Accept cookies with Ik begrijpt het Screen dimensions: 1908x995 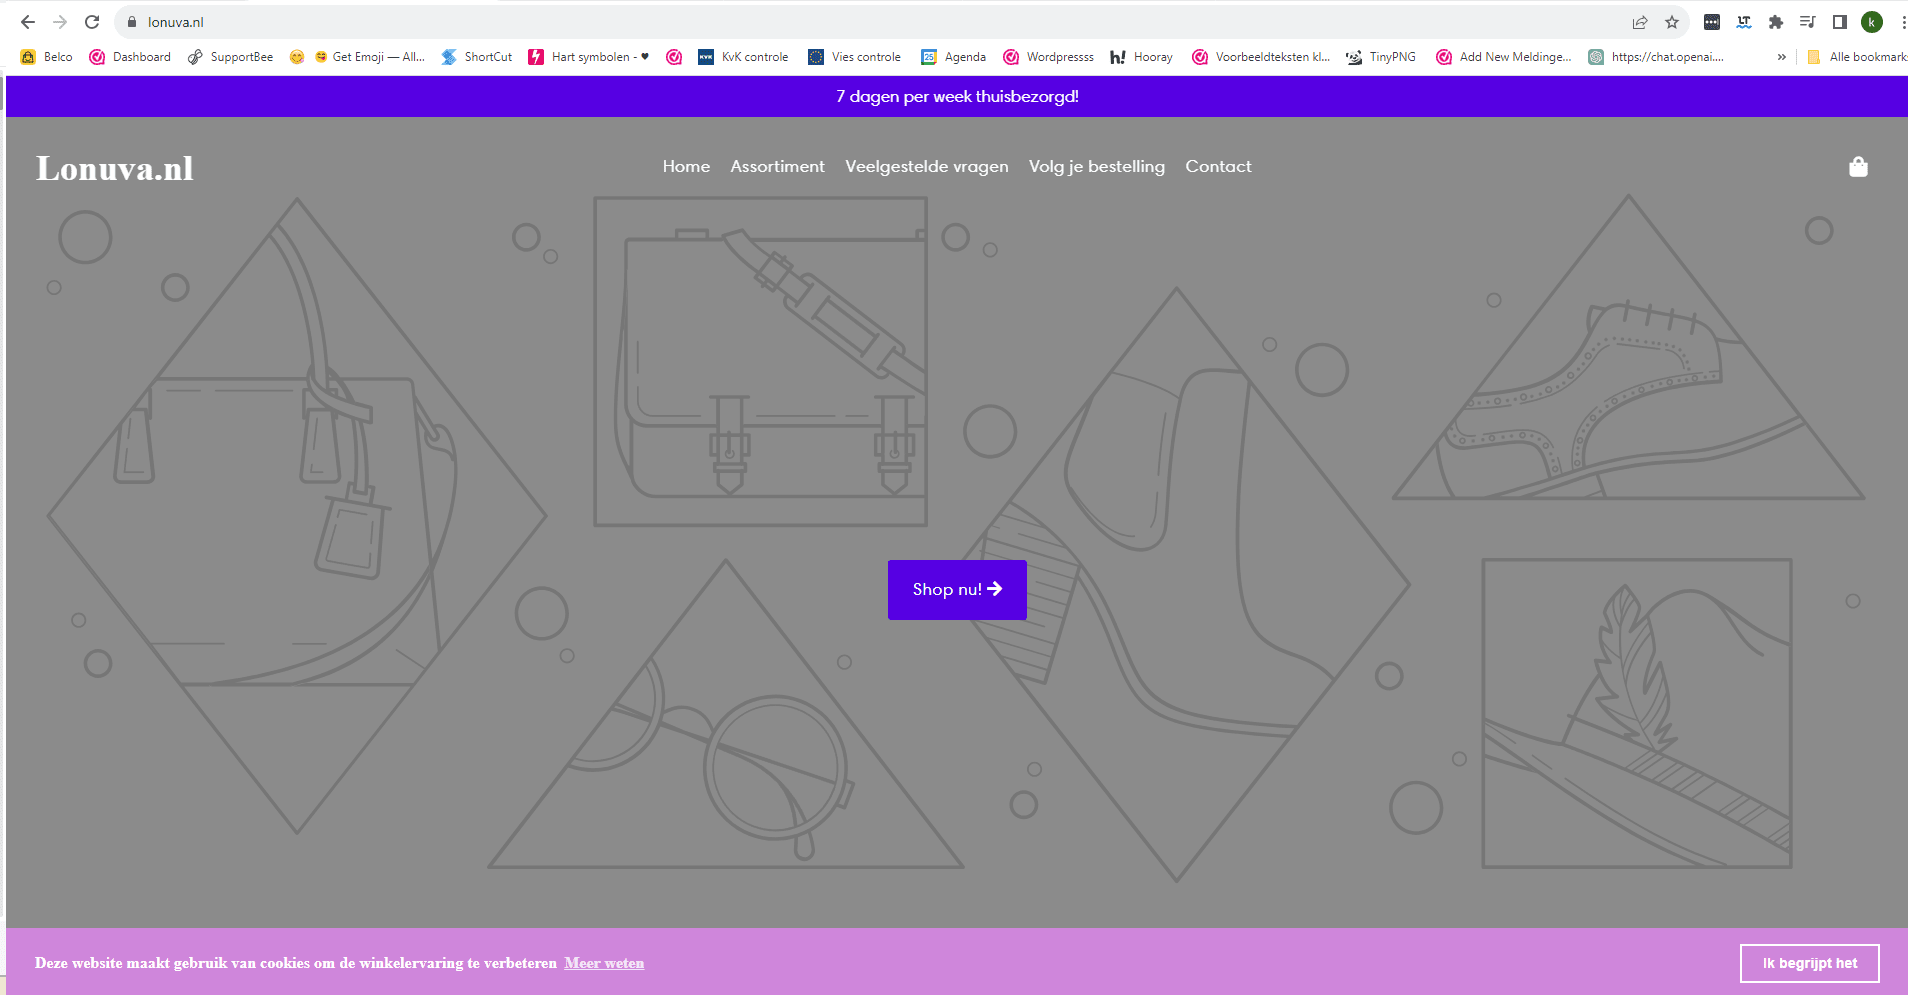pos(1809,963)
